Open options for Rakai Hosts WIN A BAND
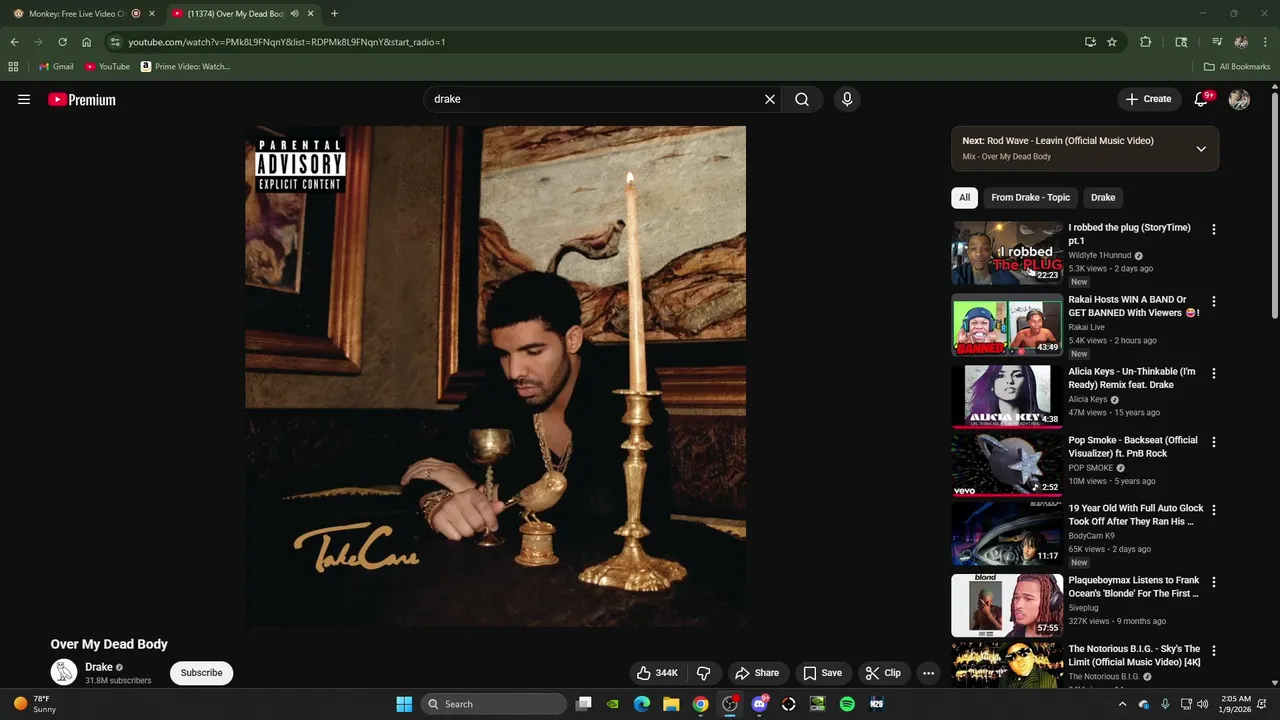 pyautogui.click(x=1214, y=302)
